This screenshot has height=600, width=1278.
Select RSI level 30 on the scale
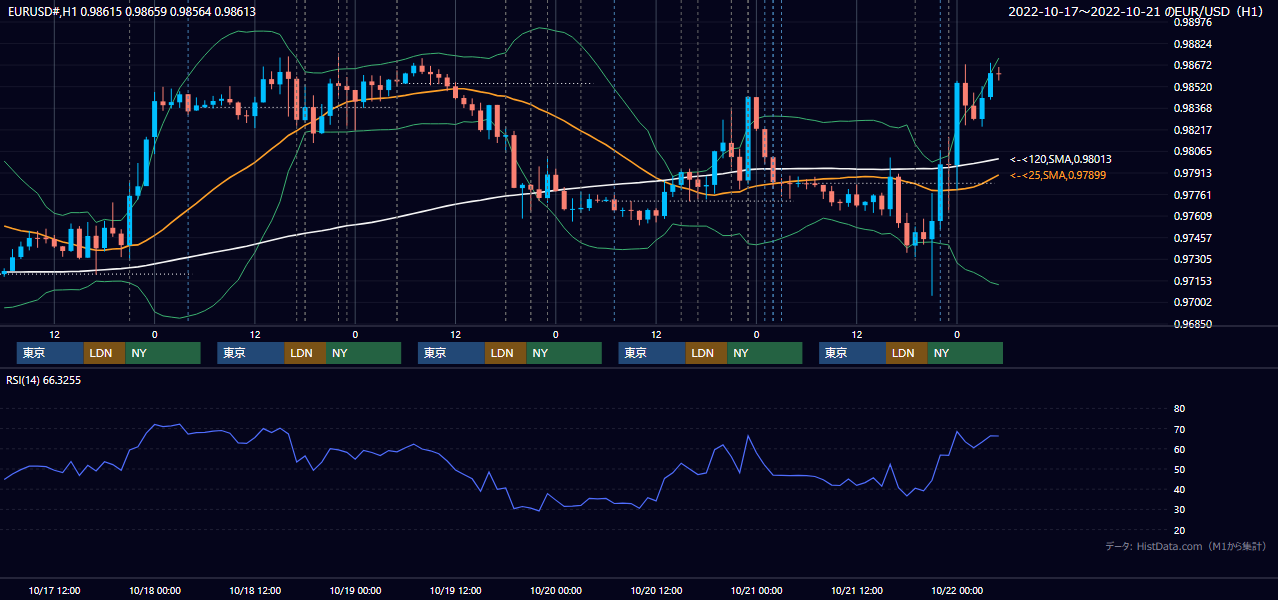1179,510
